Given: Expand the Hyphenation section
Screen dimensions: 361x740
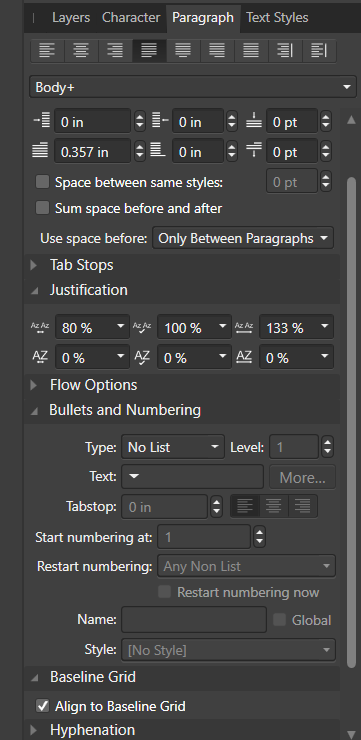Looking at the screenshot, I should [92, 730].
